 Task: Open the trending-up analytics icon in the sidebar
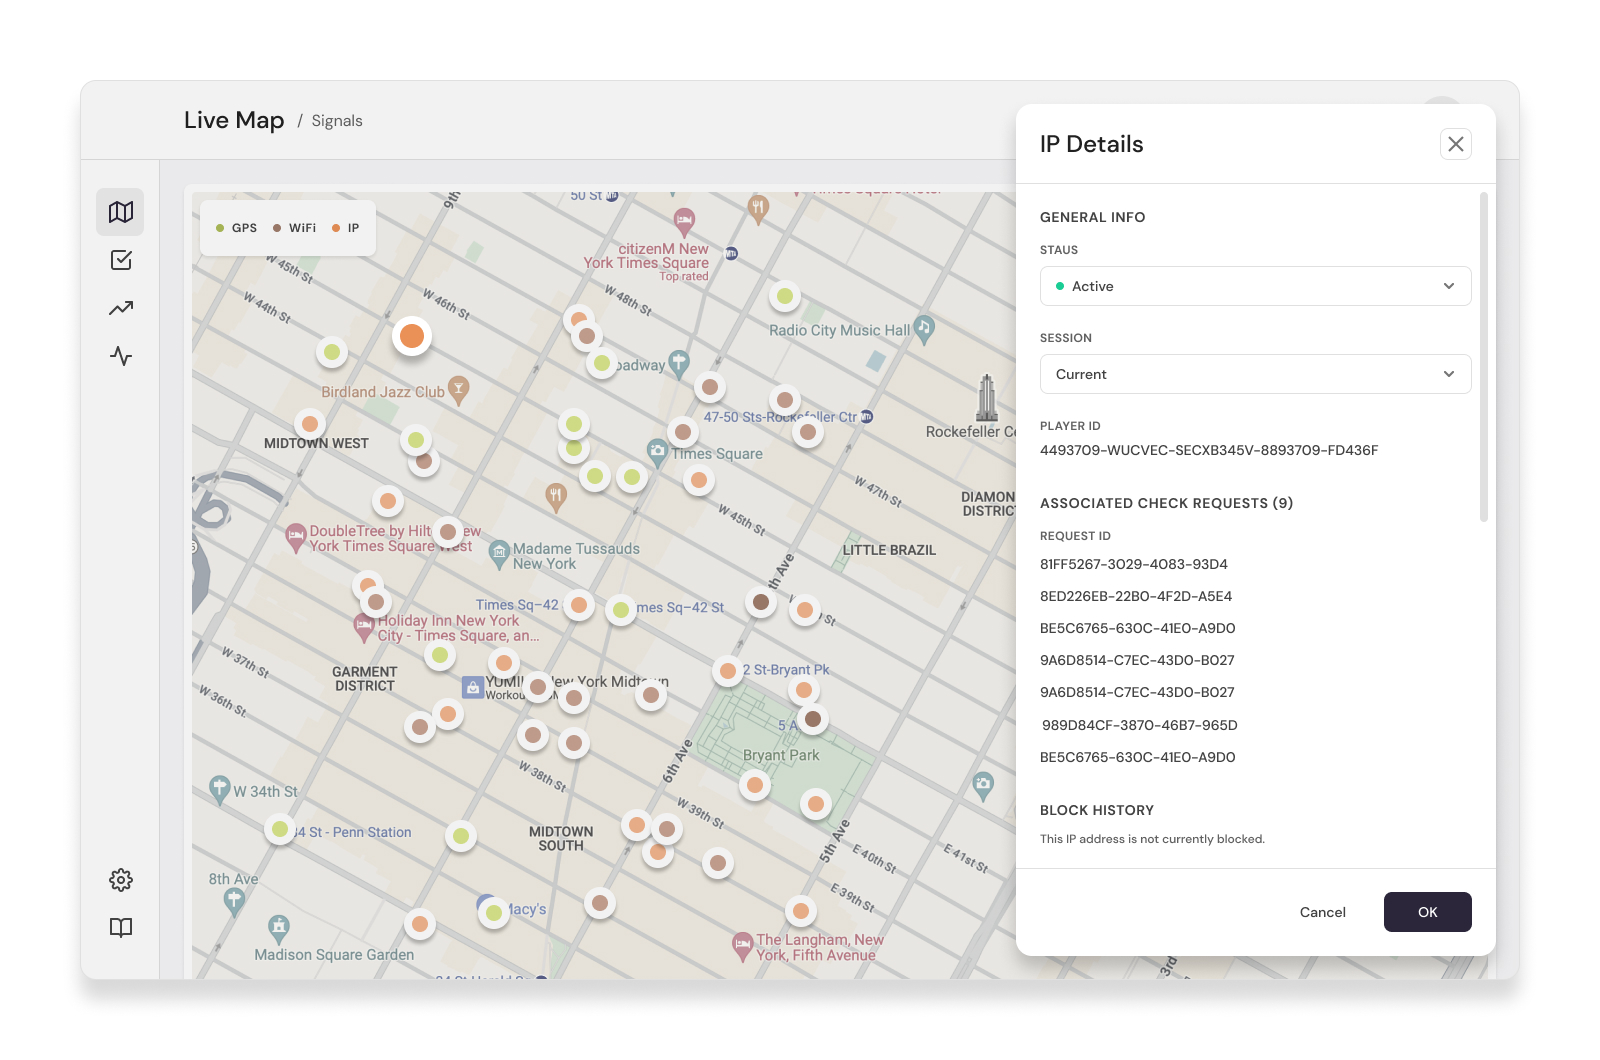(x=121, y=308)
